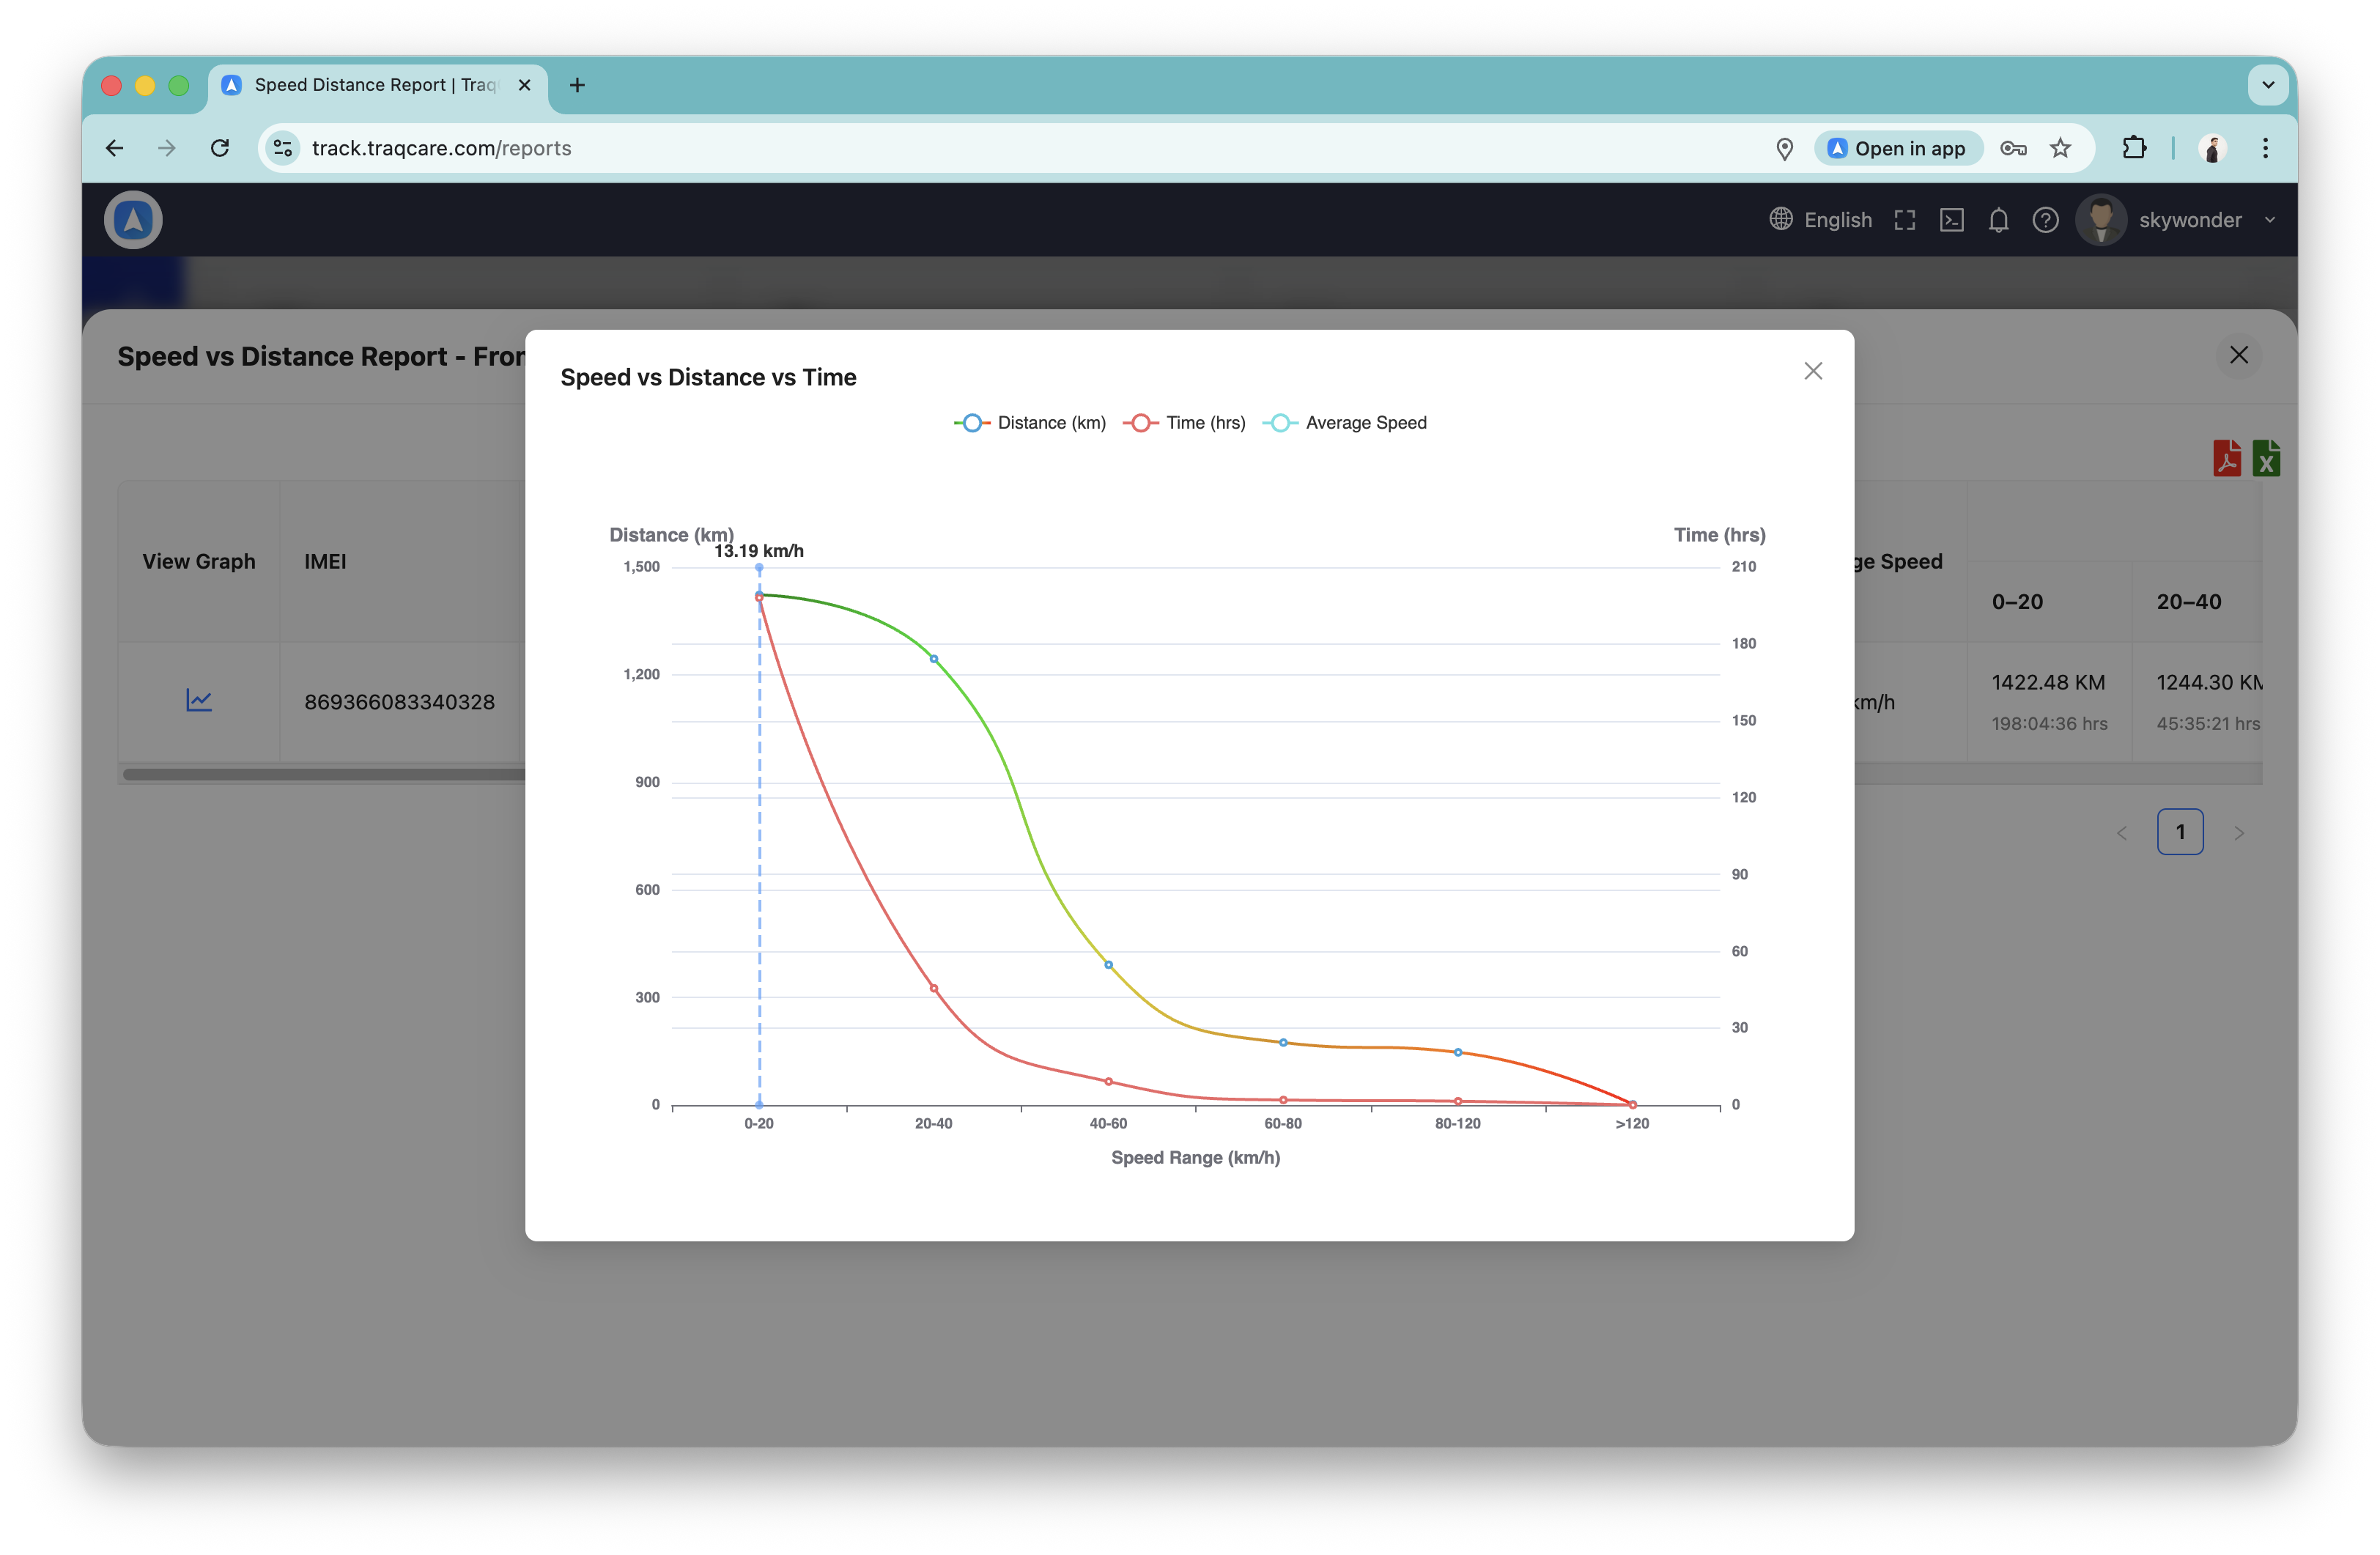Viewport: 2380px width, 1555px height.
Task: Open the help question mark icon
Action: pyautogui.click(x=2045, y=220)
